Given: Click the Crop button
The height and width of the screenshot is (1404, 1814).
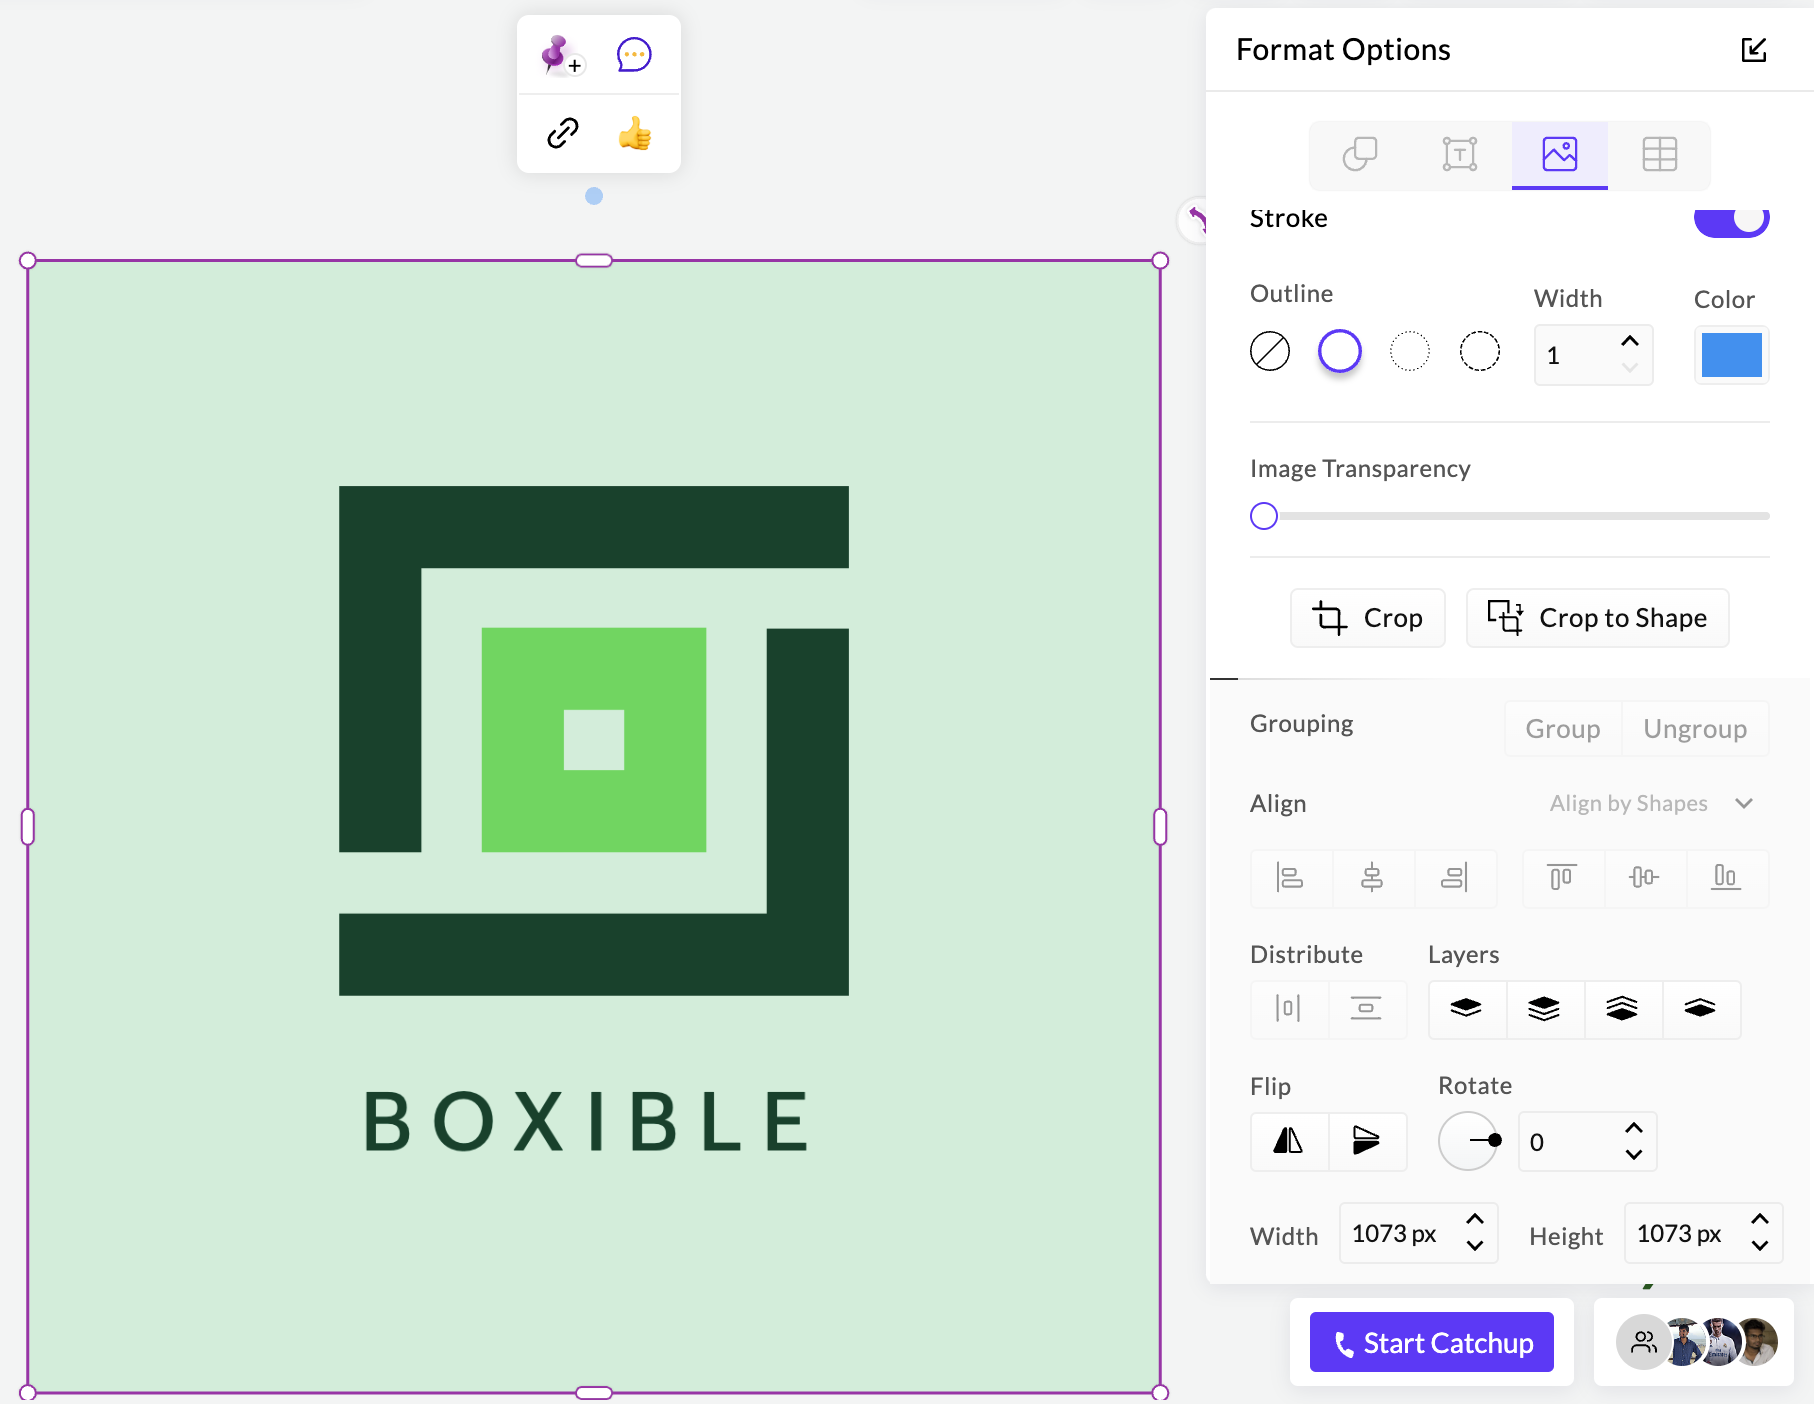Looking at the screenshot, I should point(1368,618).
